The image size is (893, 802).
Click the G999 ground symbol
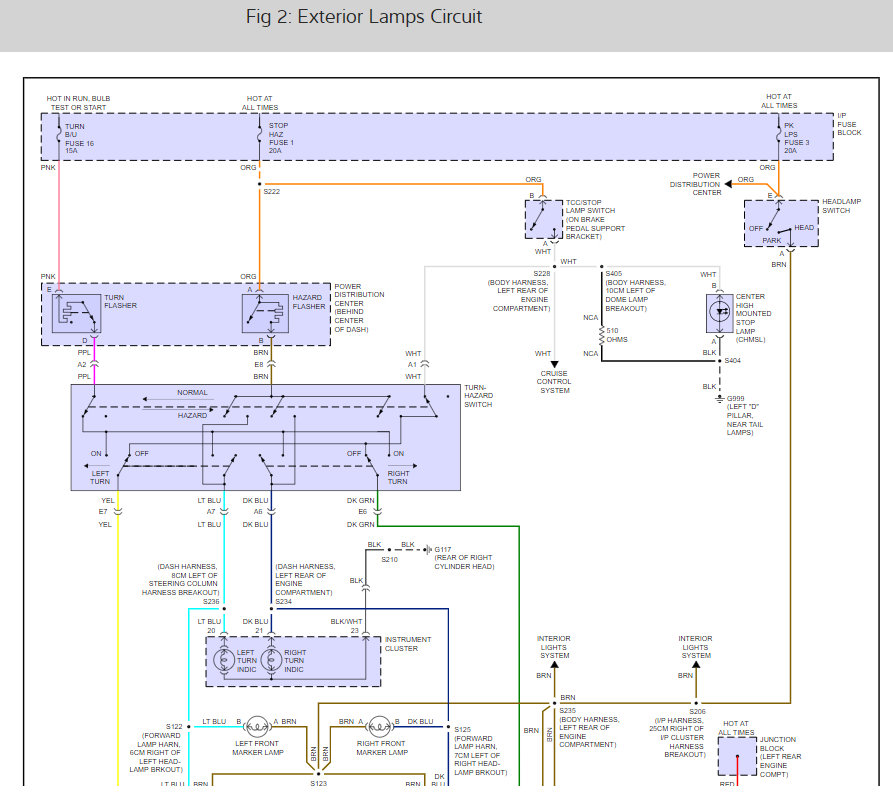[720, 399]
